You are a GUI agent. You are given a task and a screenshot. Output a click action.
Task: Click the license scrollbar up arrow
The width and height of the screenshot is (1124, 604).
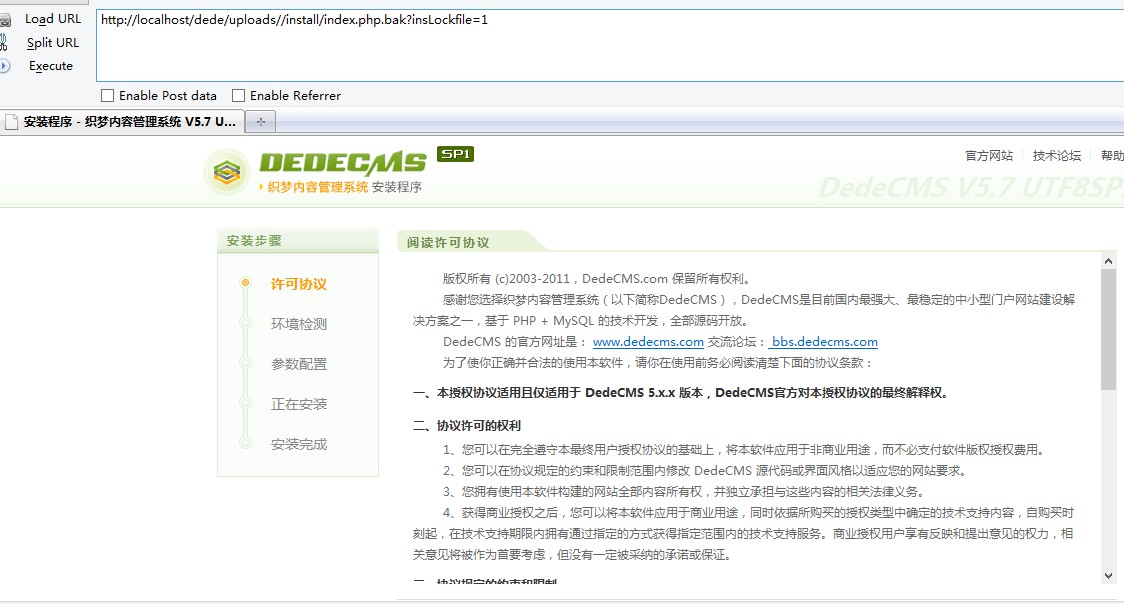(1108, 261)
